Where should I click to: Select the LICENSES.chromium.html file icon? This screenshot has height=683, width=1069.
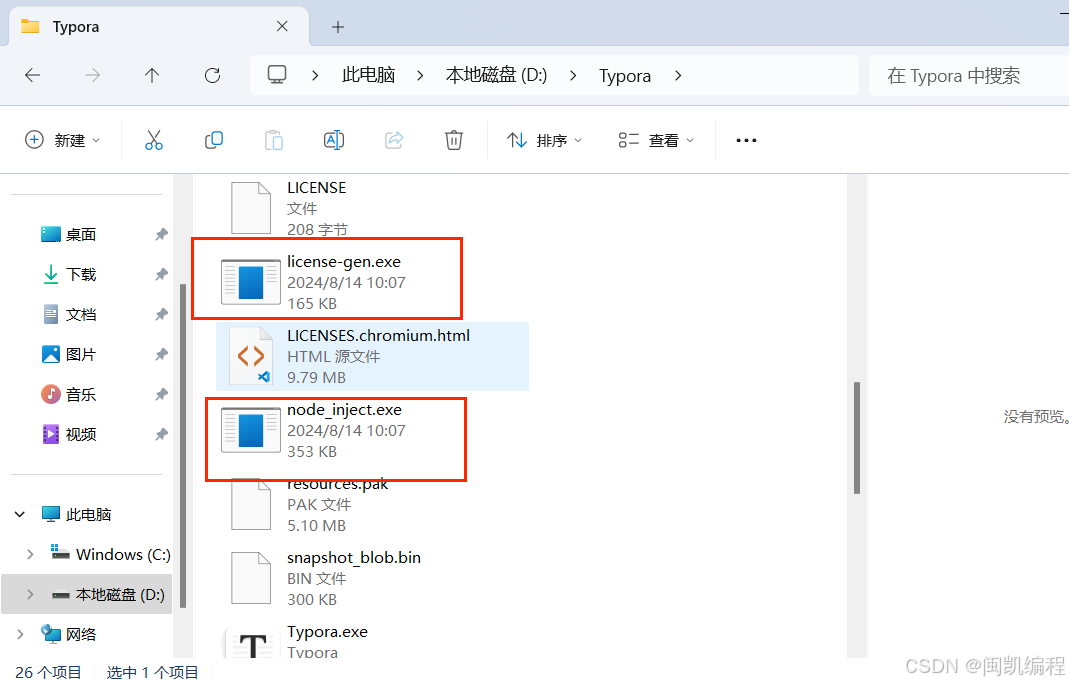251,356
